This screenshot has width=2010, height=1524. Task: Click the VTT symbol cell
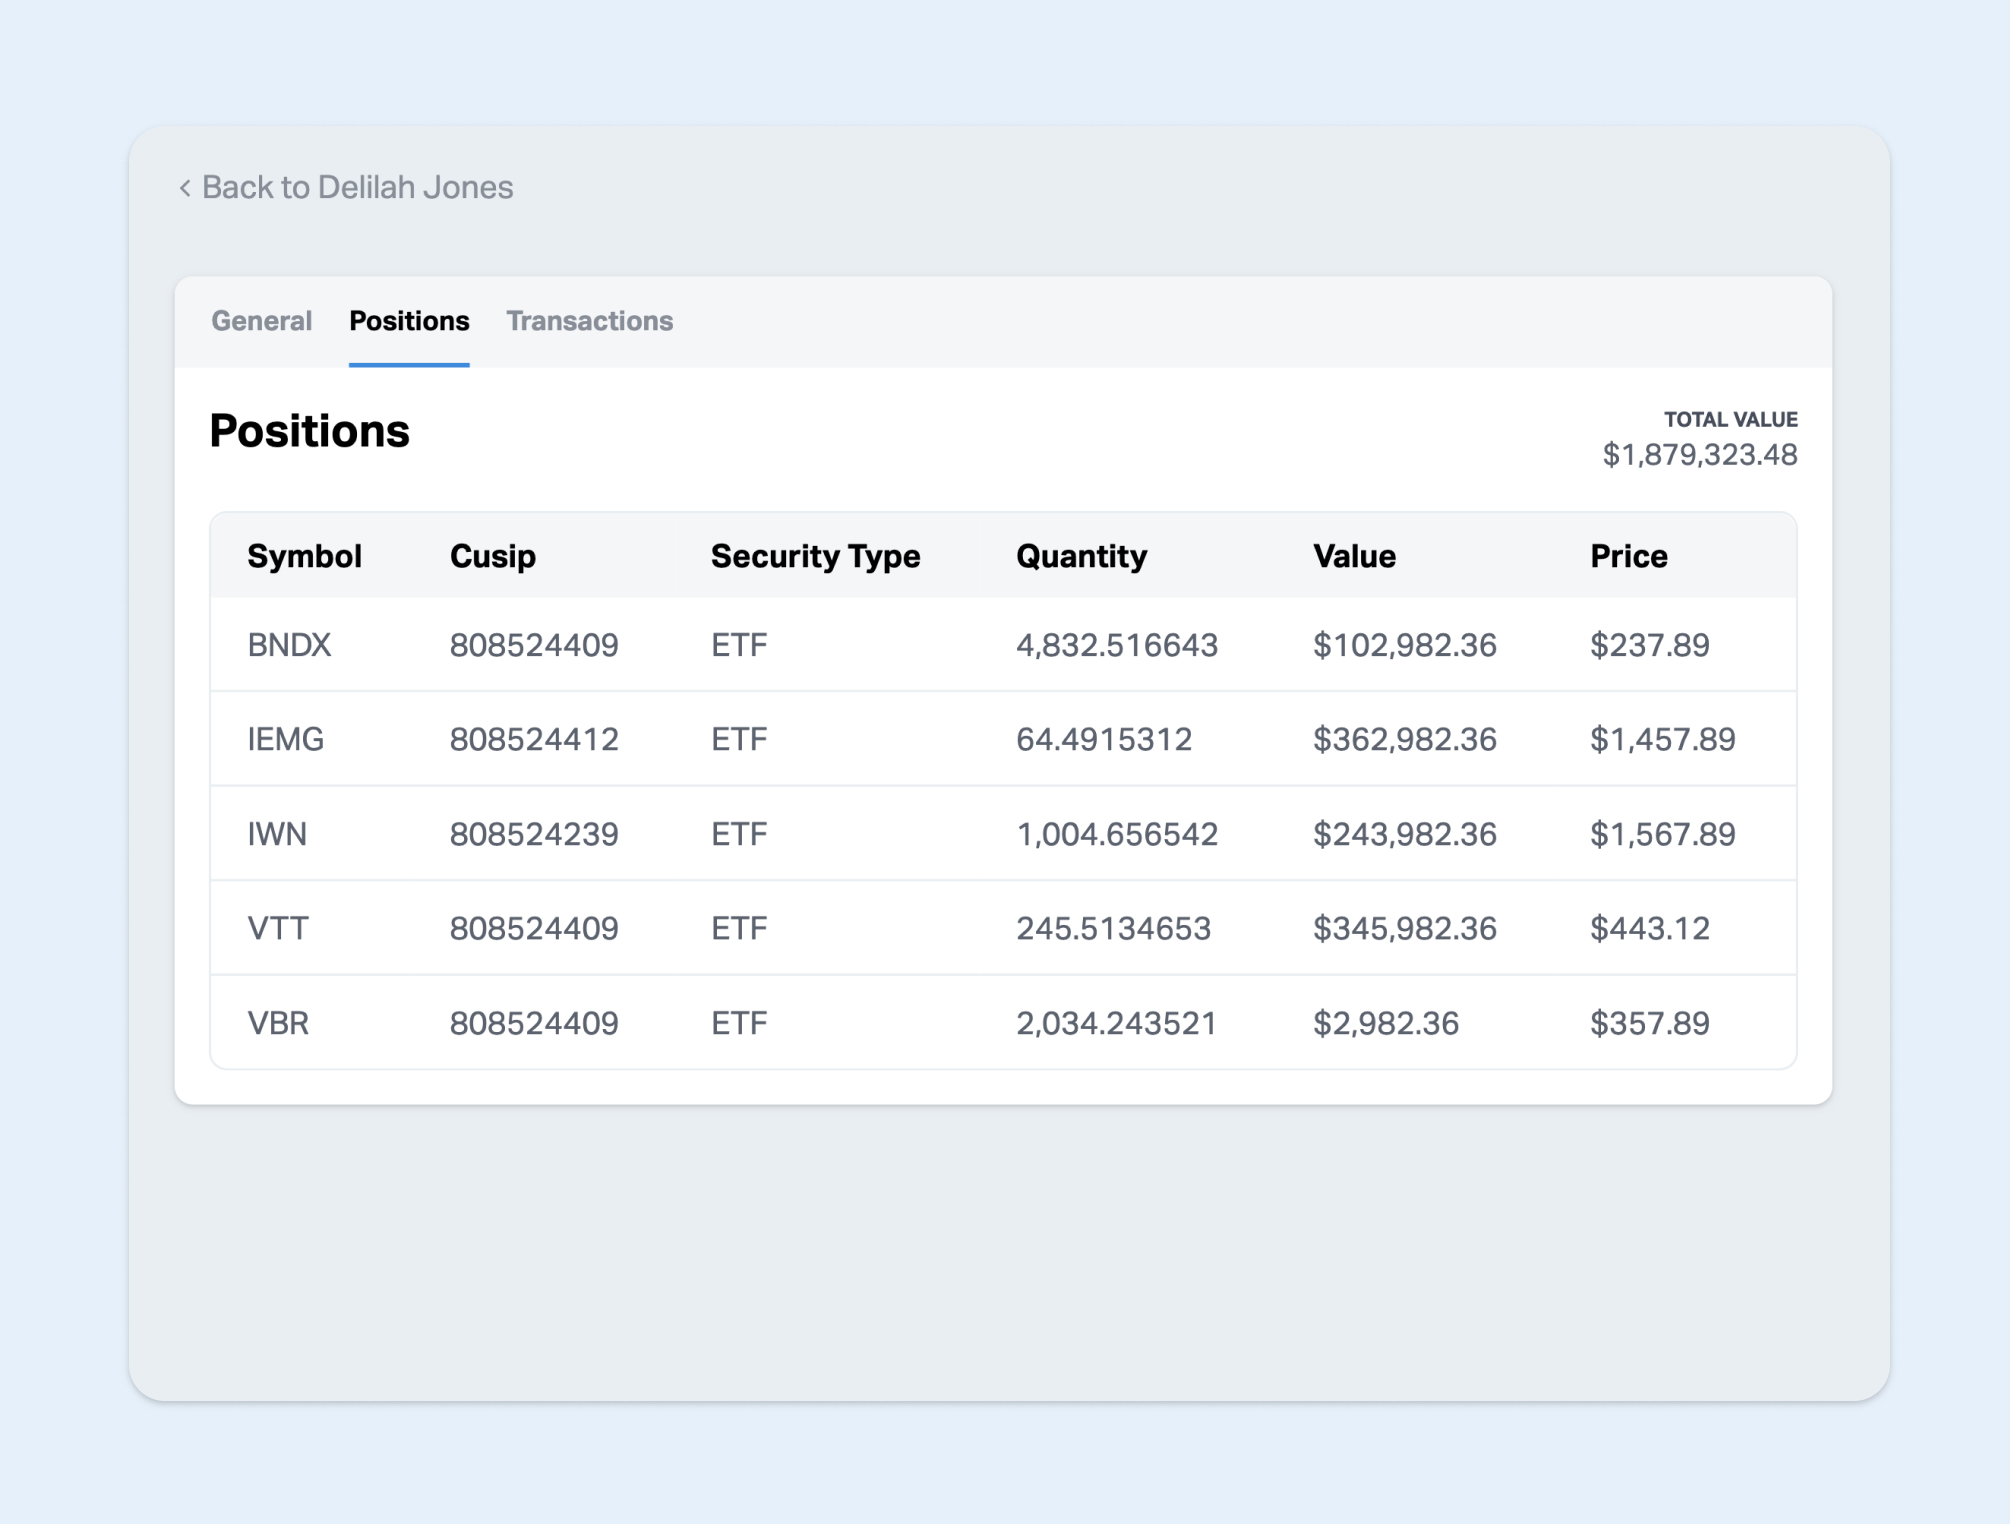coord(278,928)
